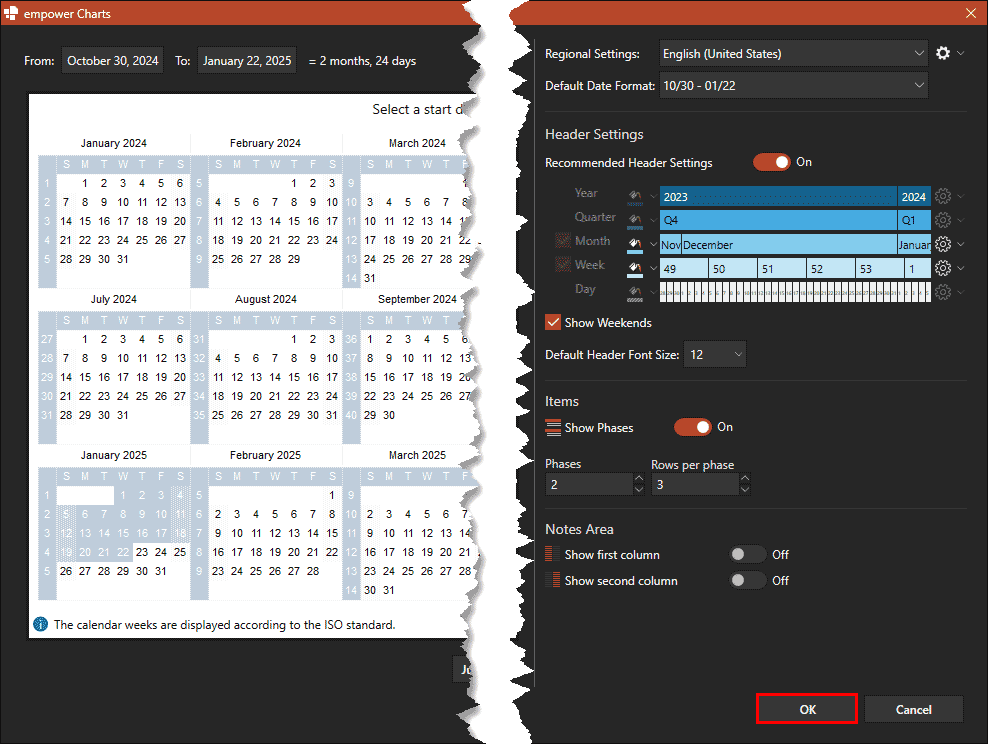Screen dimensions: 988x744
Task: Enable Show second column in Notes Area
Action: pyautogui.click(x=748, y=579)
